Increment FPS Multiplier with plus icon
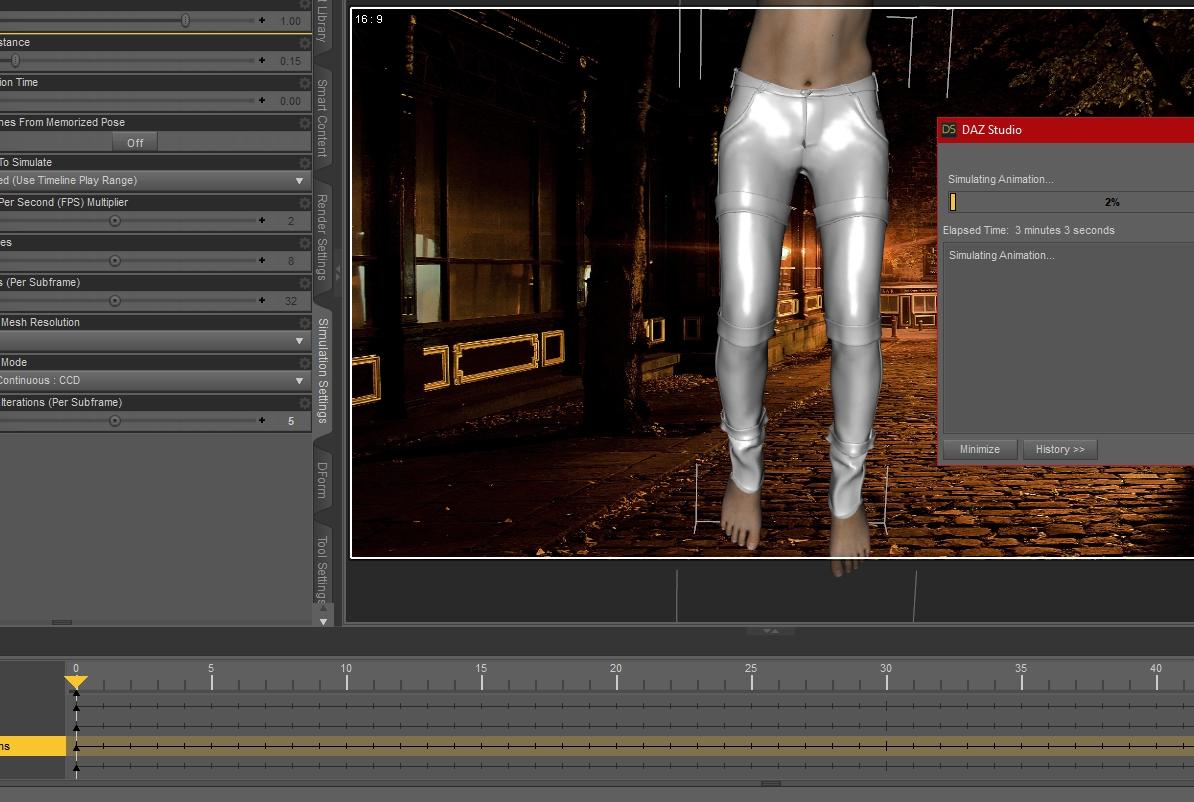This screenshot has height=802, width=1194. coord(262,221)
